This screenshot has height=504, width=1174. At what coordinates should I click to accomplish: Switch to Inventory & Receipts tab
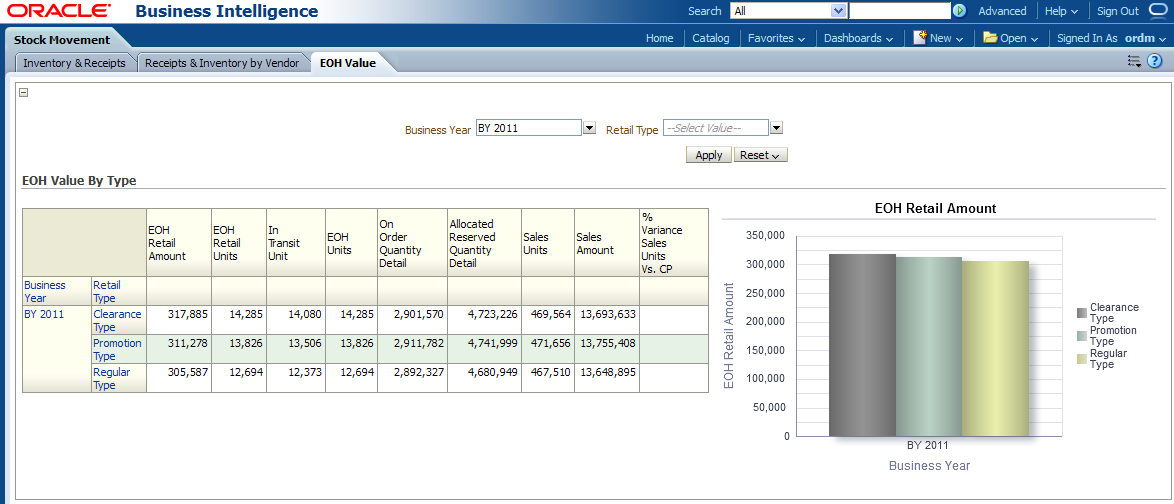click(x=75, y=62)
